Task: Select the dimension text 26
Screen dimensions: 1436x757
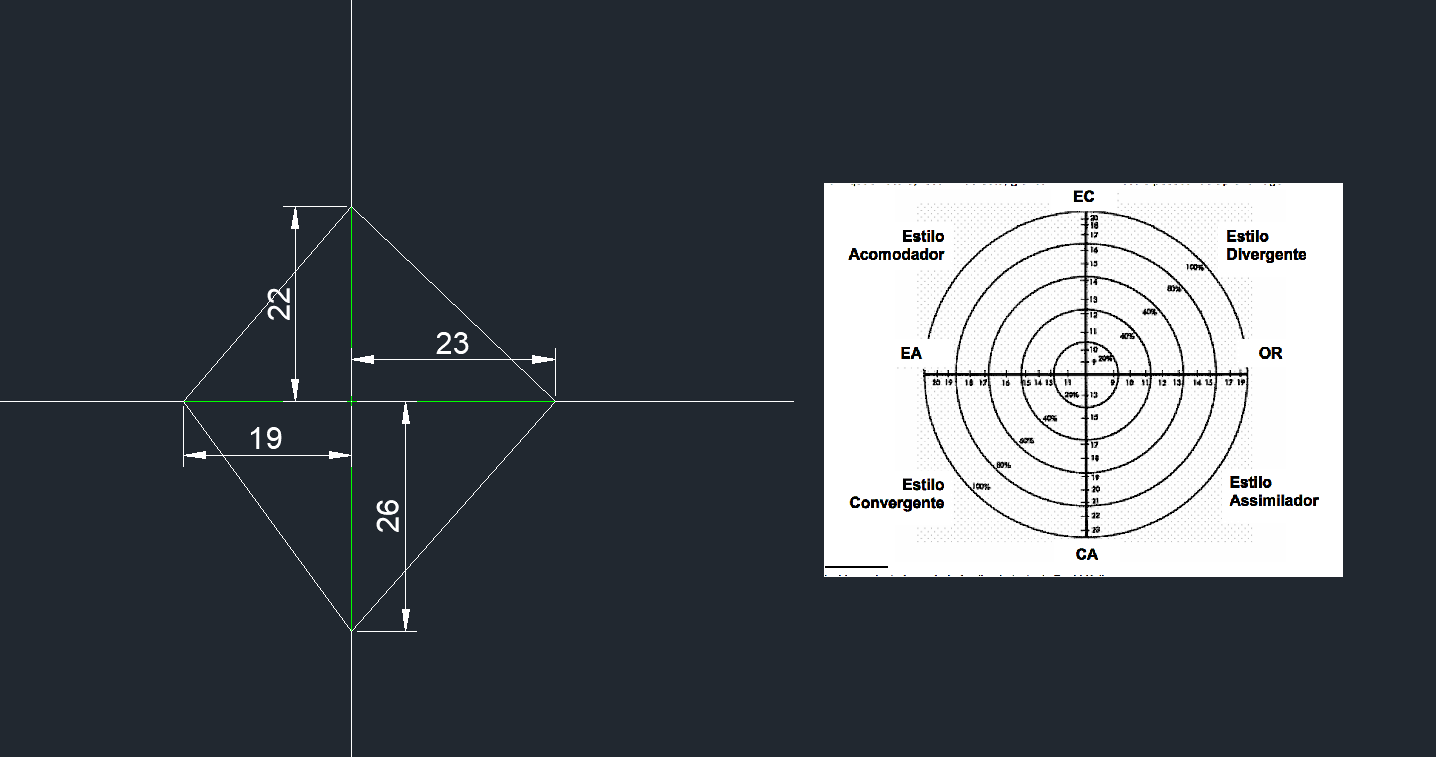Action: [388, 515]
